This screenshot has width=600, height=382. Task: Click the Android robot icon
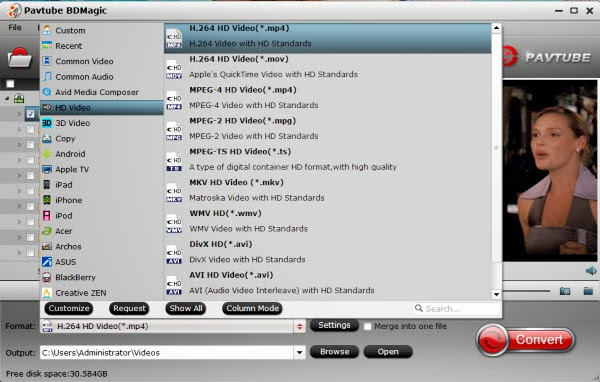[47, 153]
